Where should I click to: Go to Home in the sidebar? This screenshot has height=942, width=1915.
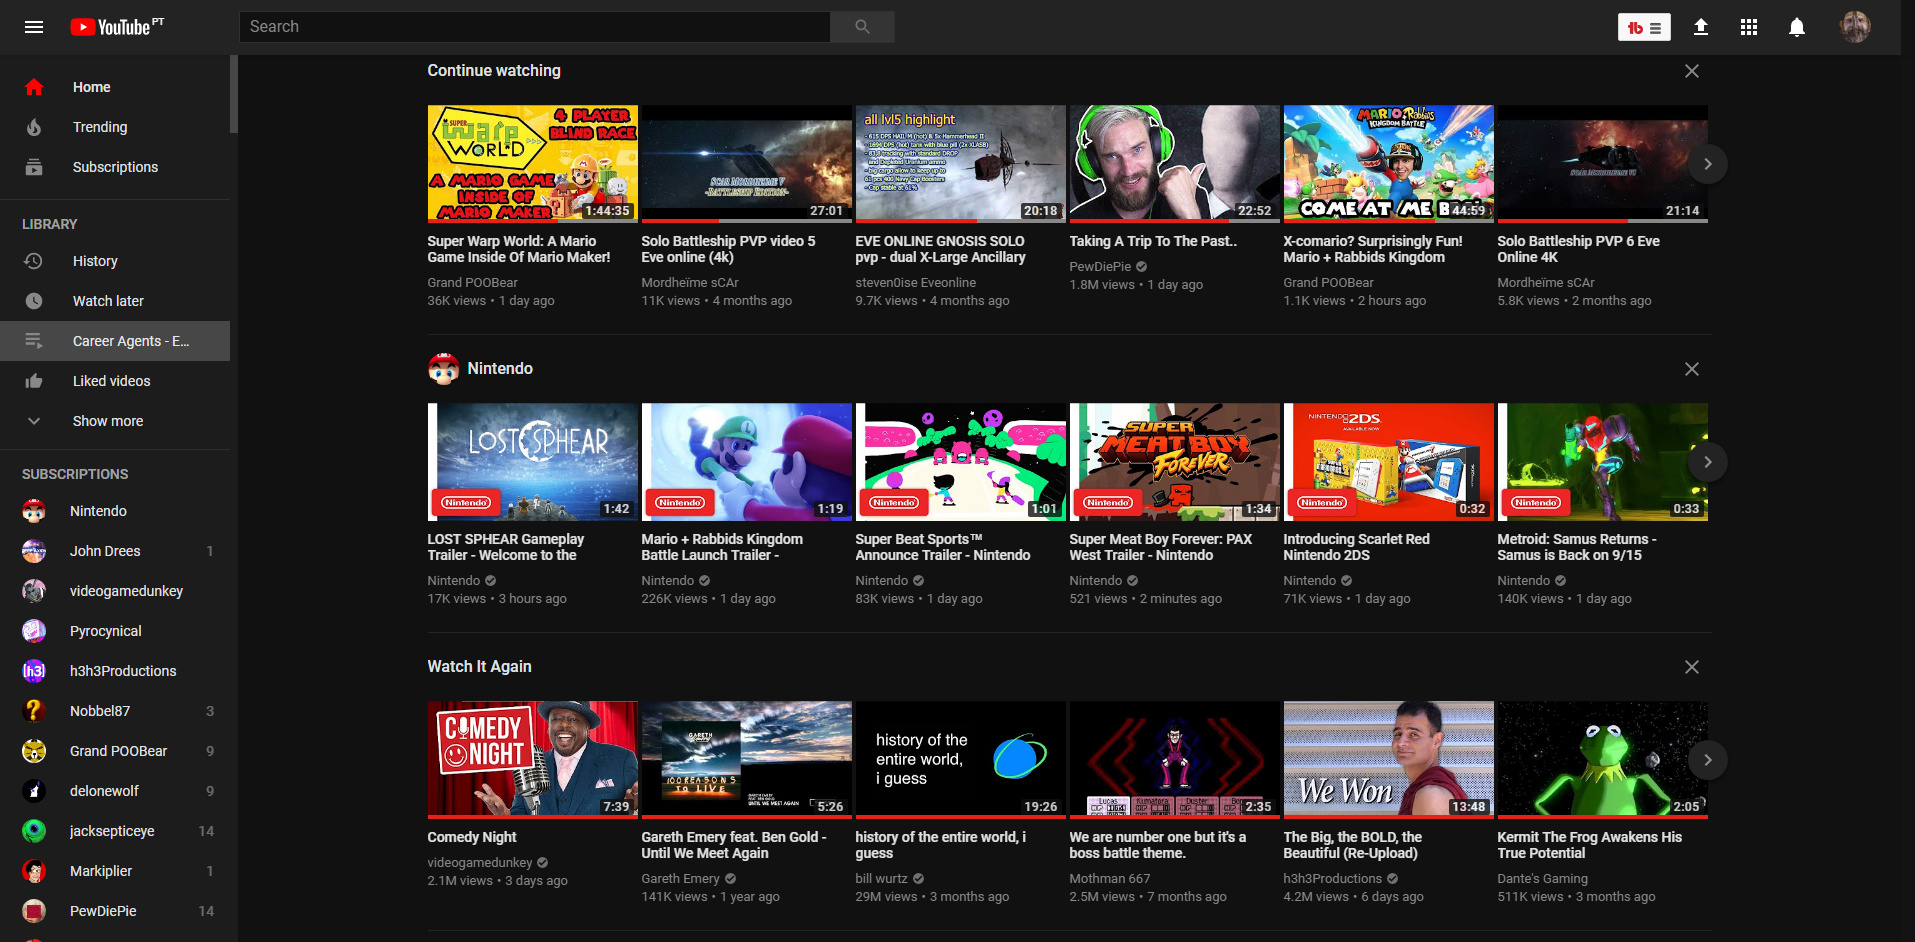point(115,87)
